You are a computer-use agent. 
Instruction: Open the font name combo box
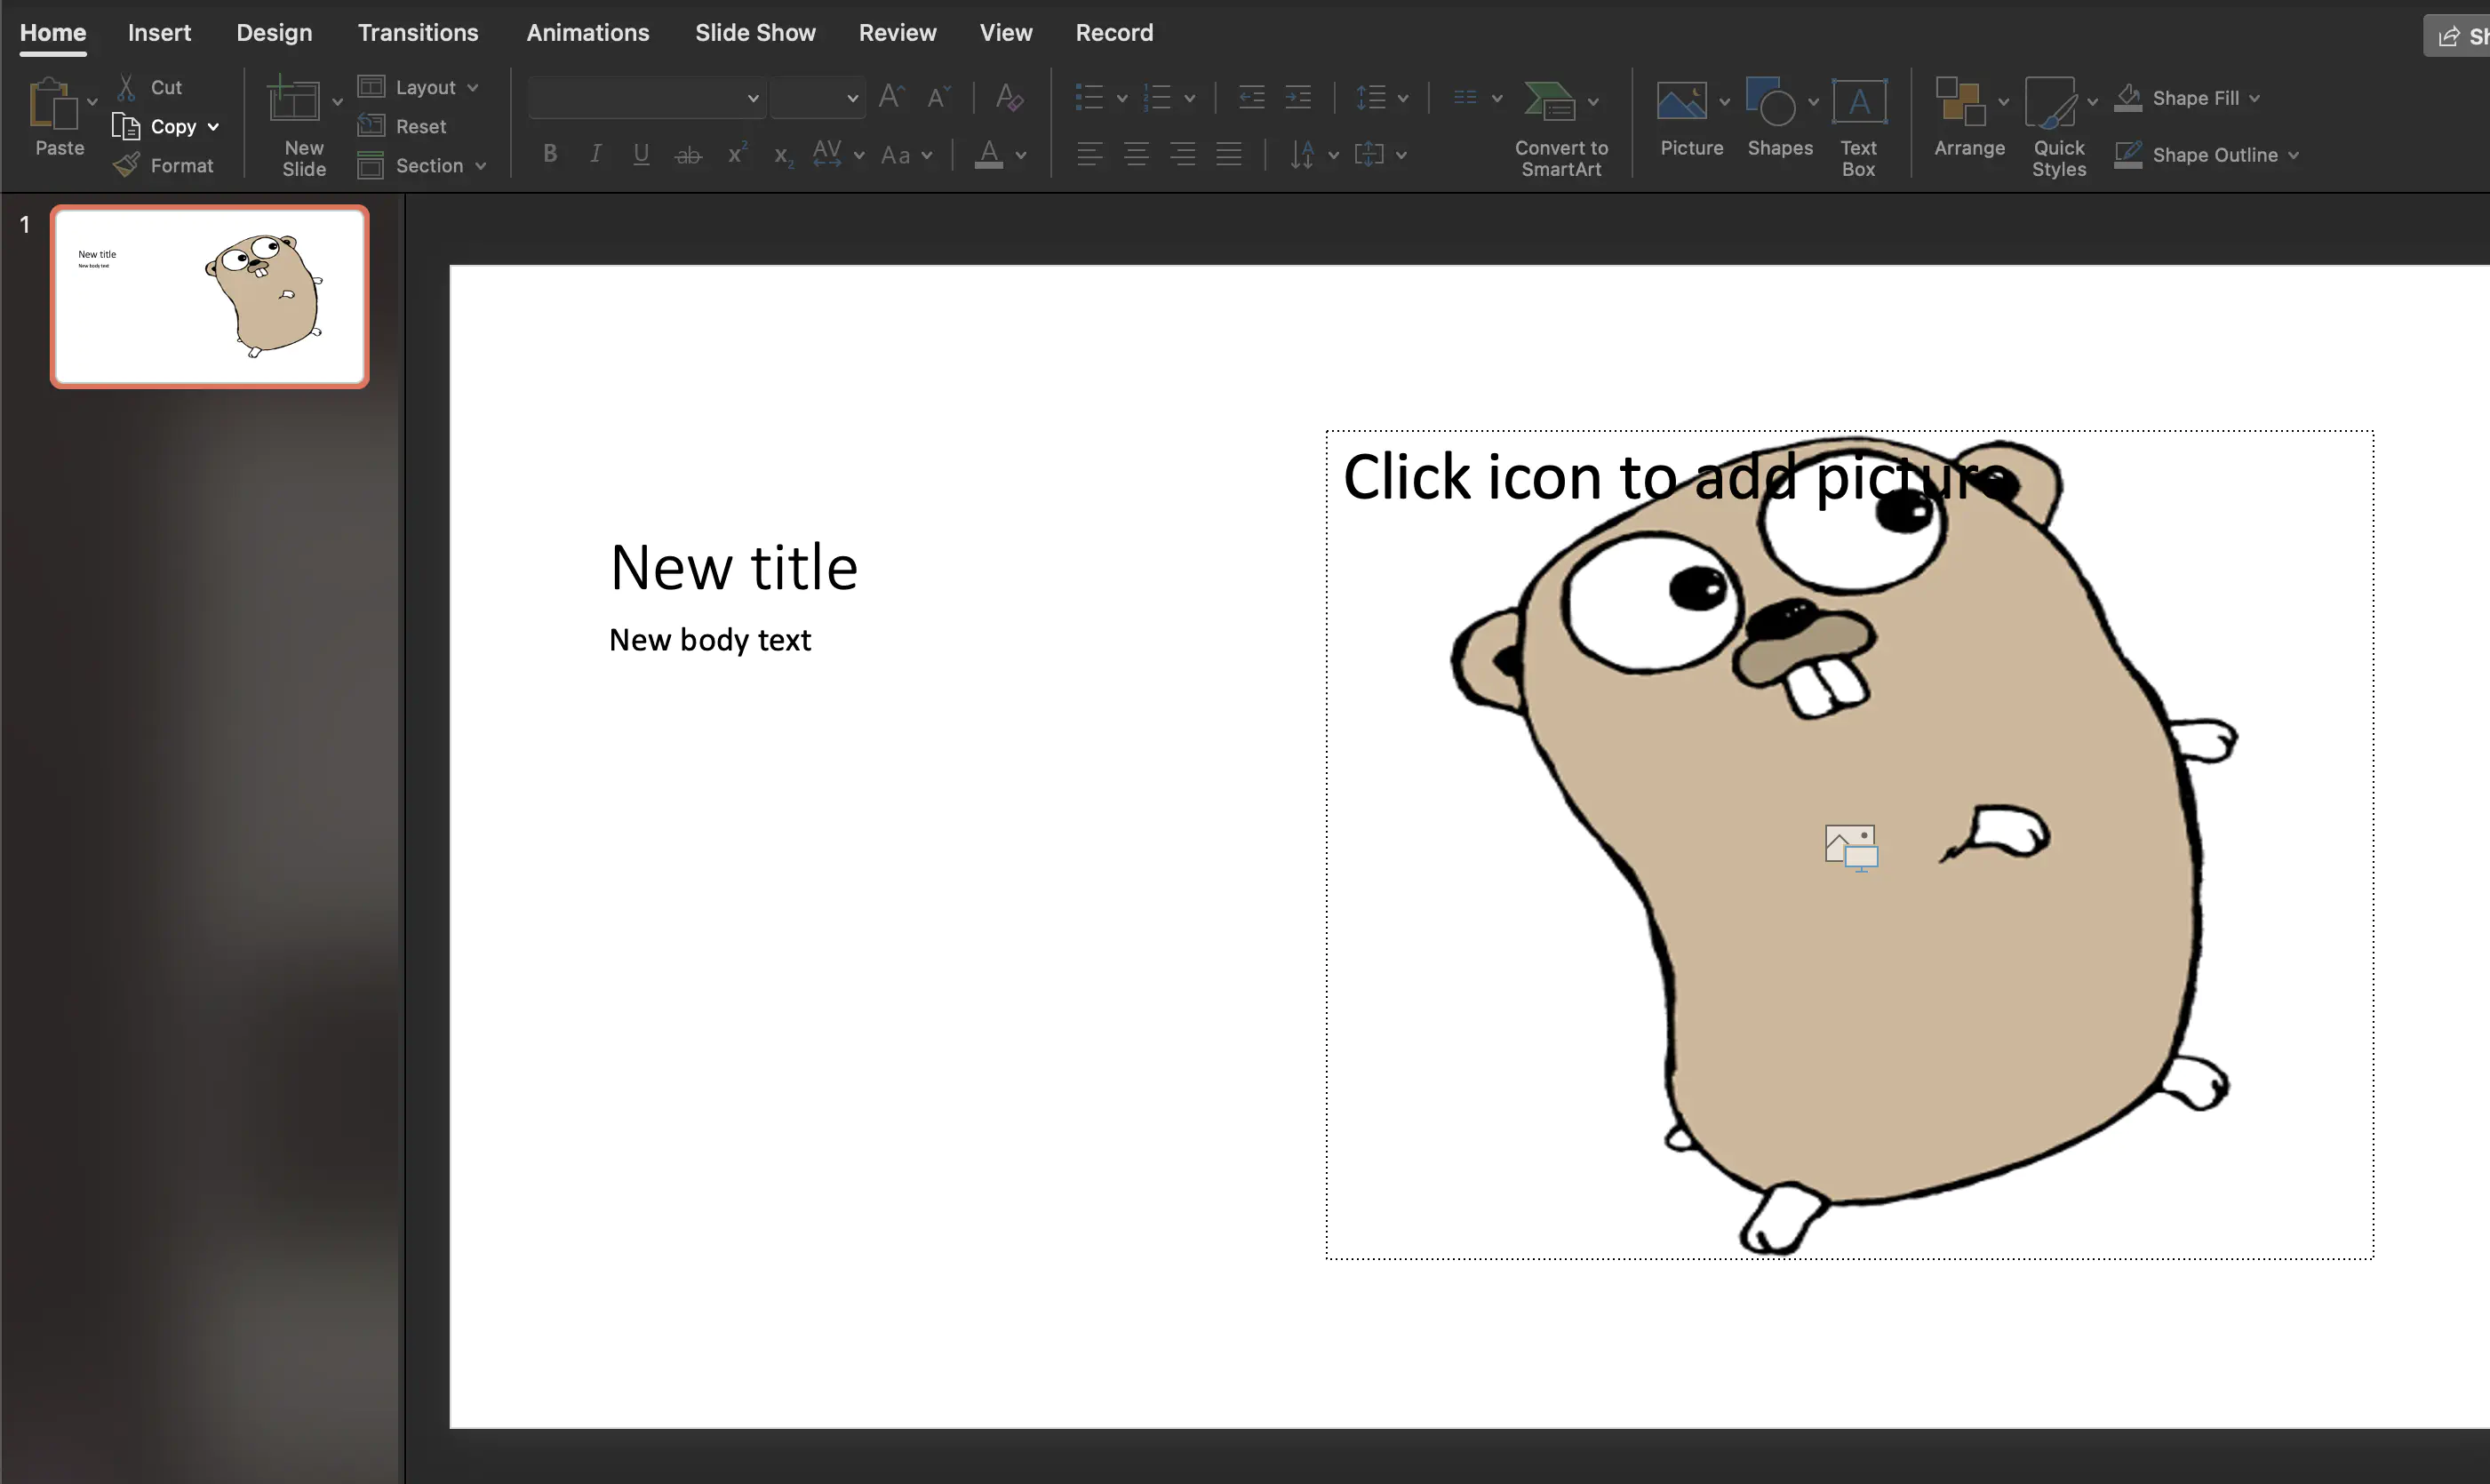(646, 98)
